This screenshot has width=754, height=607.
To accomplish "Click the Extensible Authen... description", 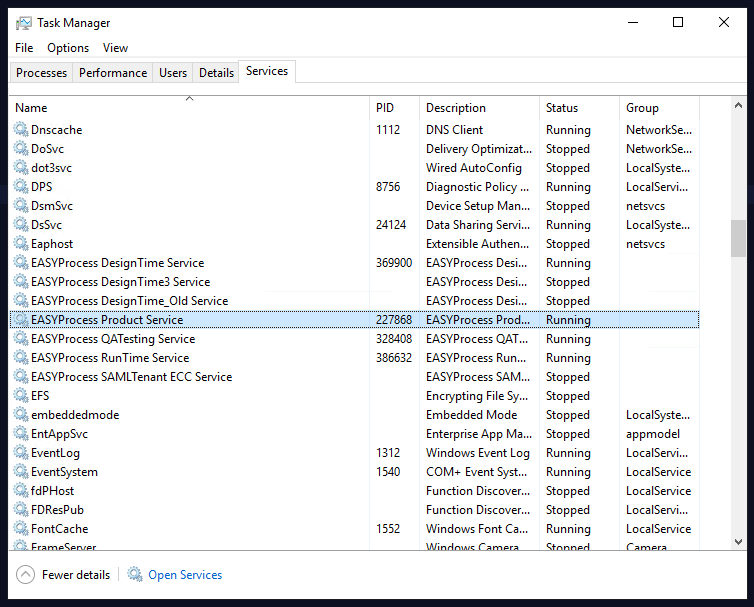I will pyautogui.click(x=478, y=244).
